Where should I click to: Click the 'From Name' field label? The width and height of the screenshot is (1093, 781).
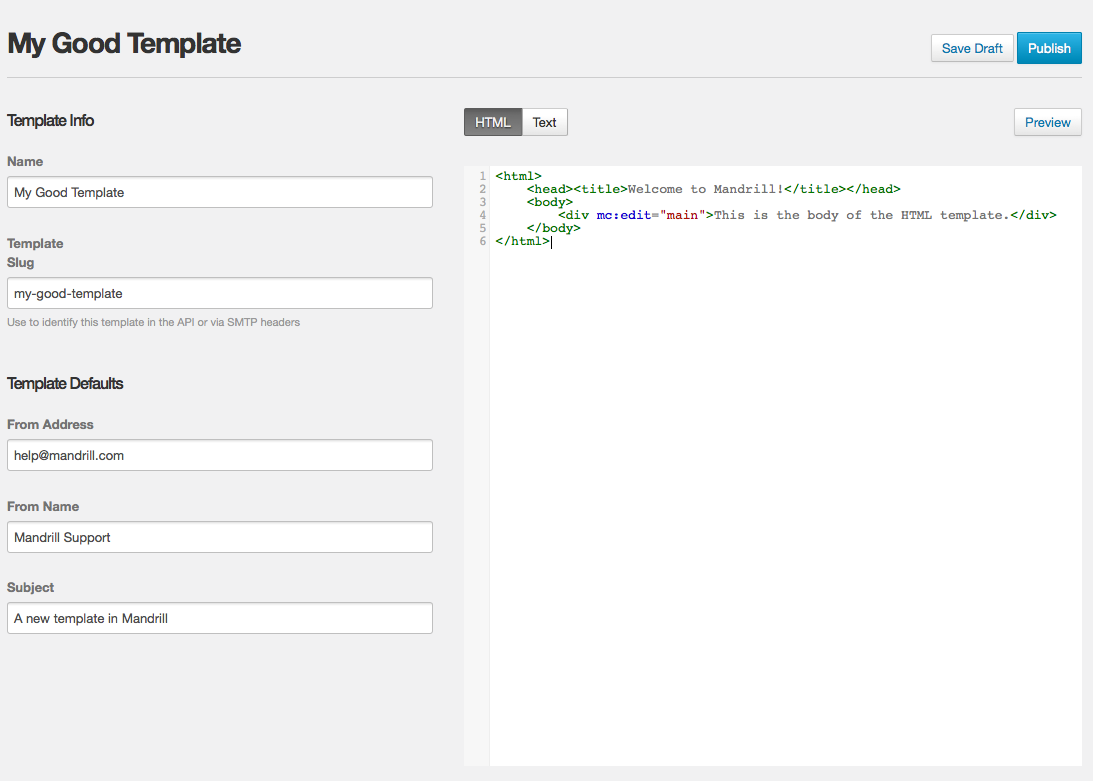pyautogui.click(x=43, y=506)
